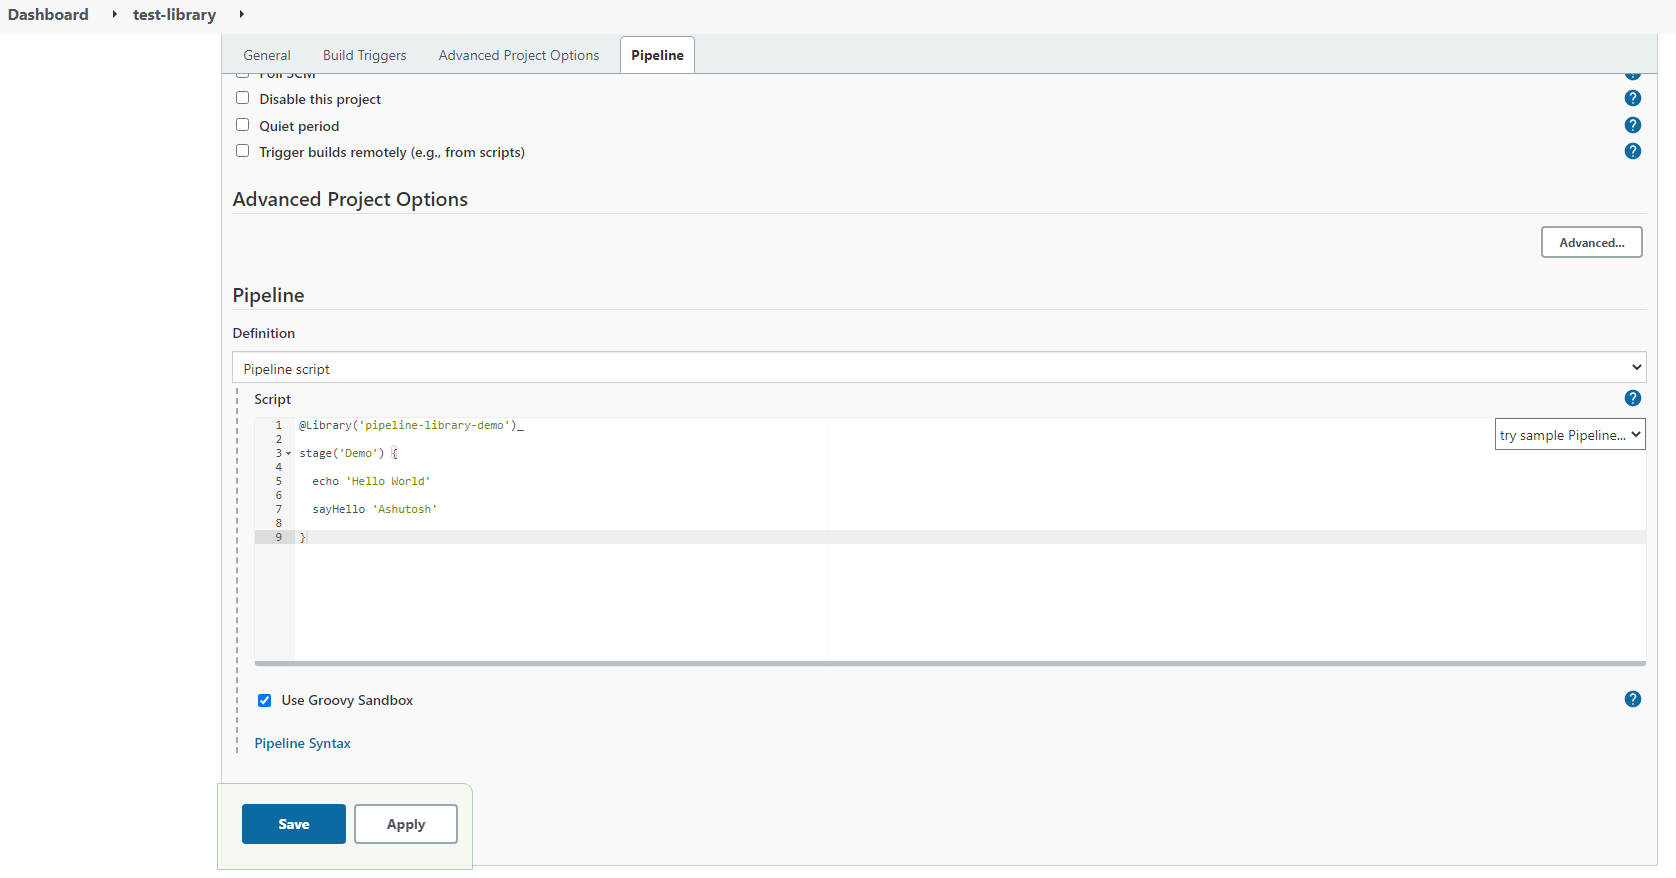
Task: Open help for Trigger builds remotely
Action: point(1633,151)
